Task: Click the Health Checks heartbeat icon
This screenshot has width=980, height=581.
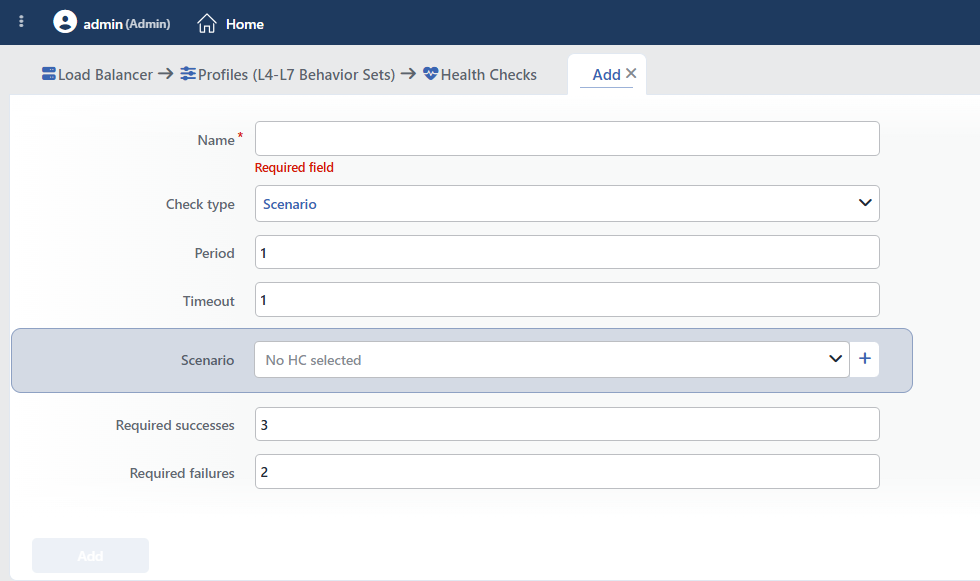Action: (431, 74)
